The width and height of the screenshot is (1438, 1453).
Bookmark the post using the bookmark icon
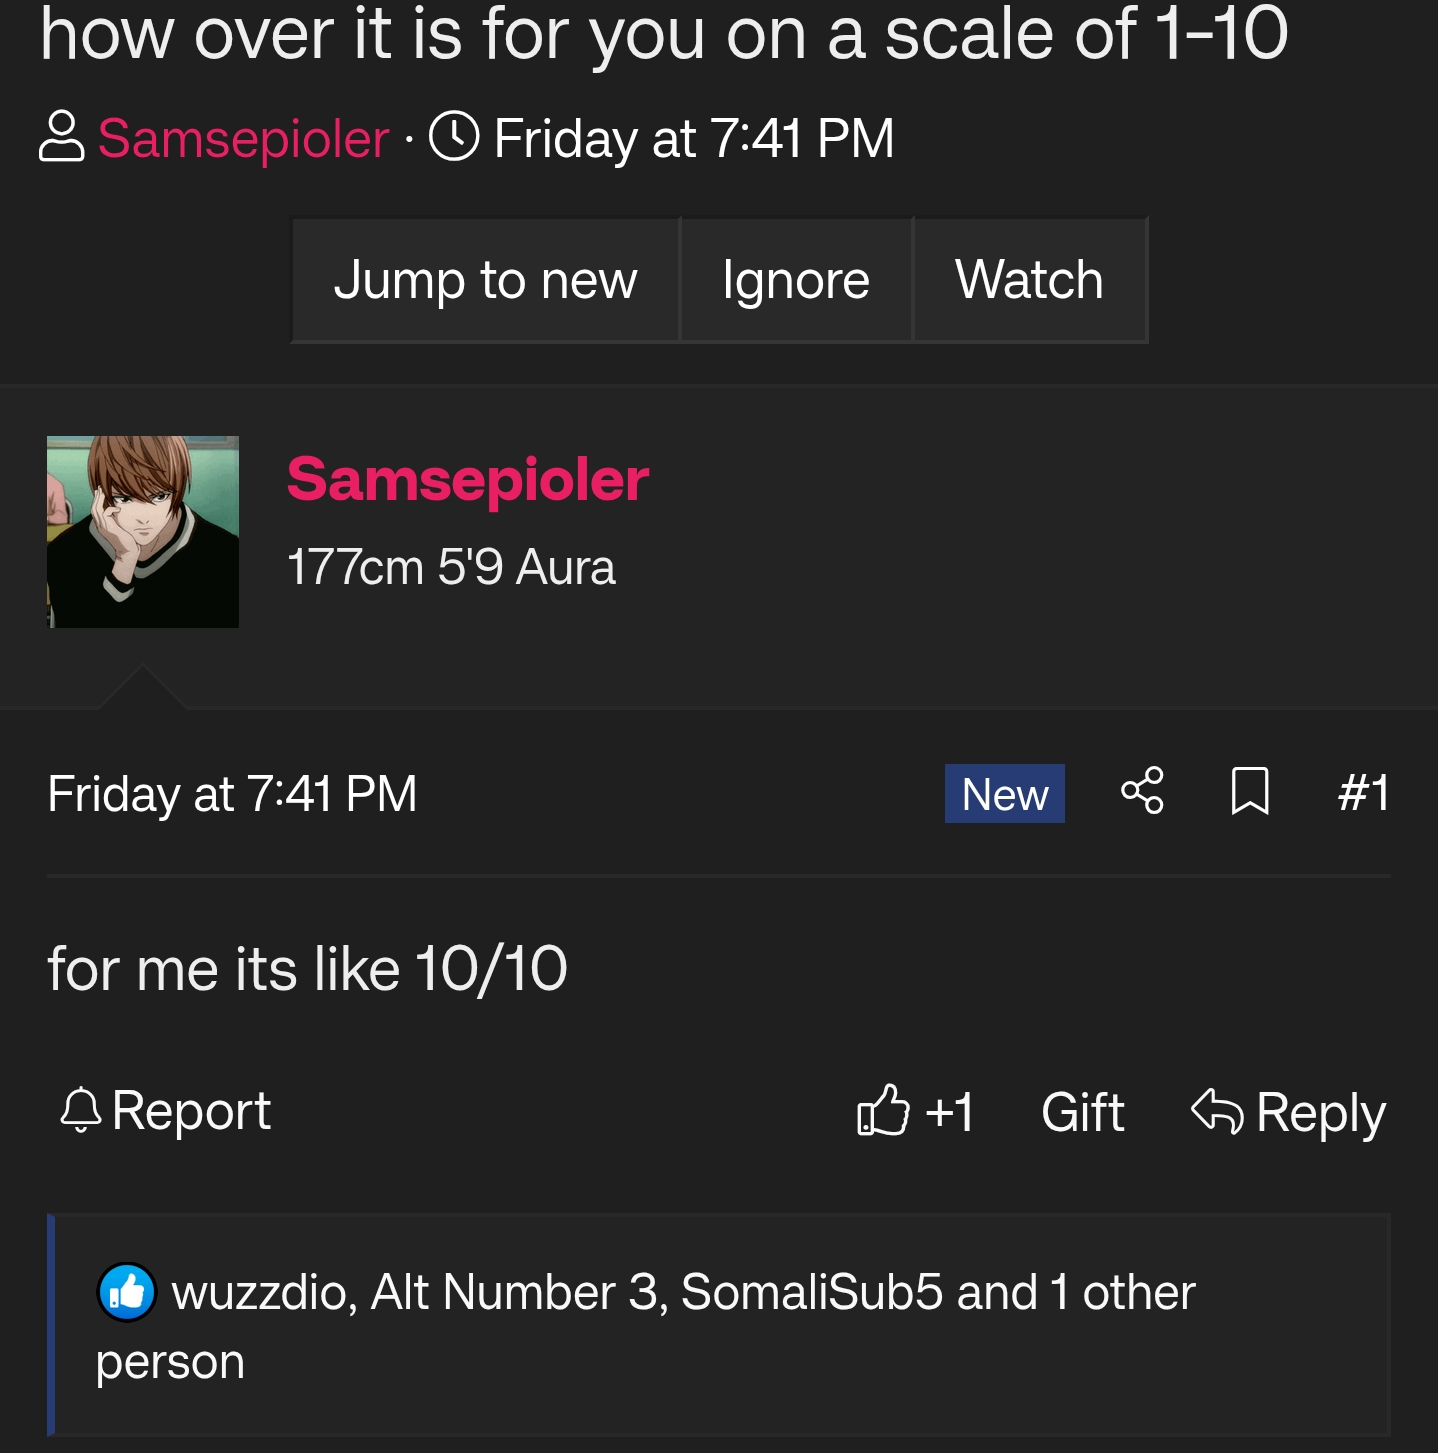1249,793
